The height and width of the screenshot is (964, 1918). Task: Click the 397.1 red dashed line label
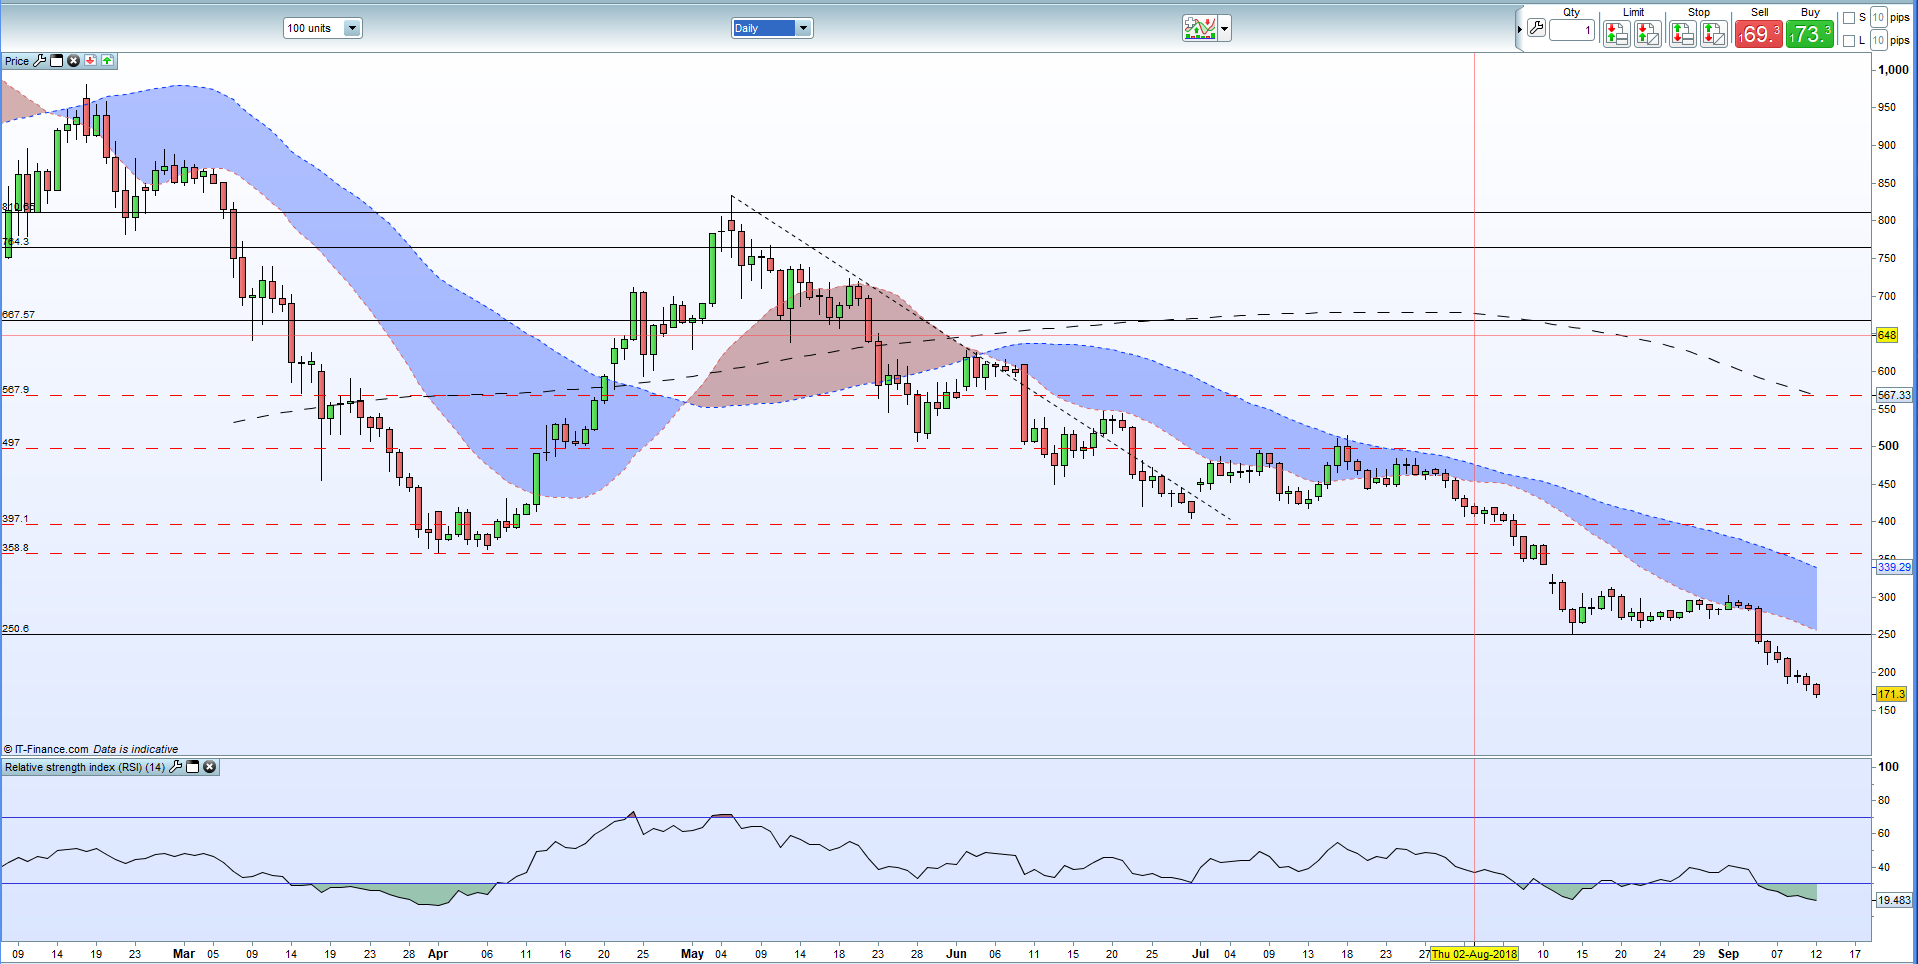15,519
